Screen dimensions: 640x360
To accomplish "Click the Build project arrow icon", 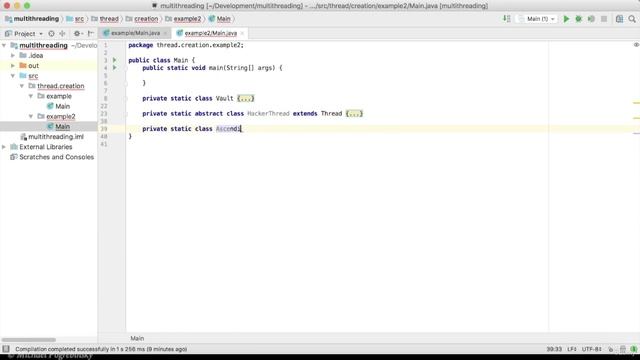I will point(507,19).
